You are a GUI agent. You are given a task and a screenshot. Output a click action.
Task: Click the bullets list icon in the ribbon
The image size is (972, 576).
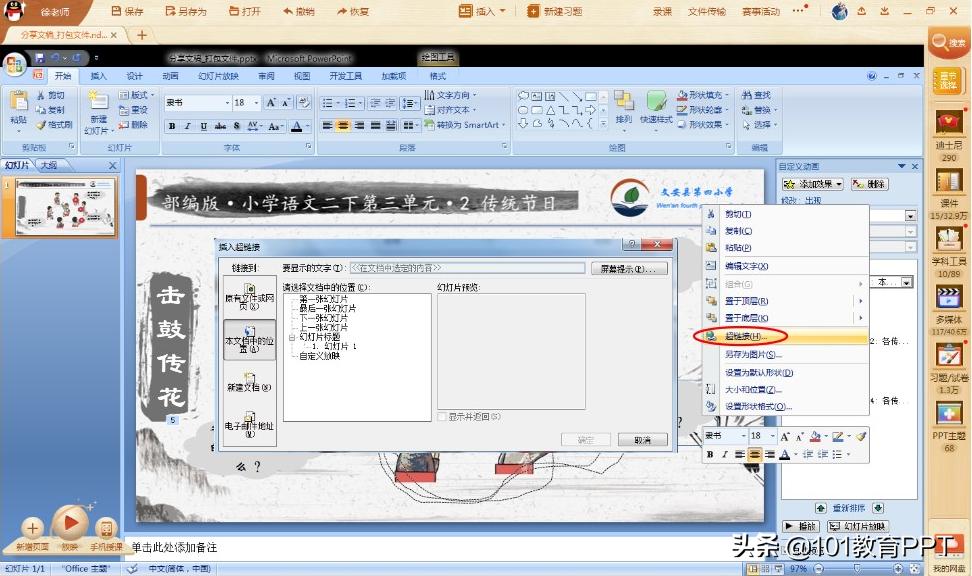pyautogui.click(x=327, y=103)
